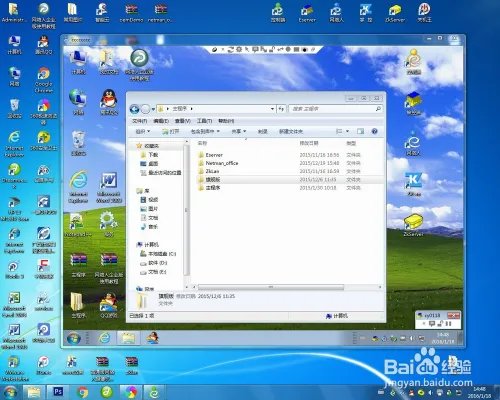Click Photoshop on the local taskbar
500x400 pixels.
point(58,392)
